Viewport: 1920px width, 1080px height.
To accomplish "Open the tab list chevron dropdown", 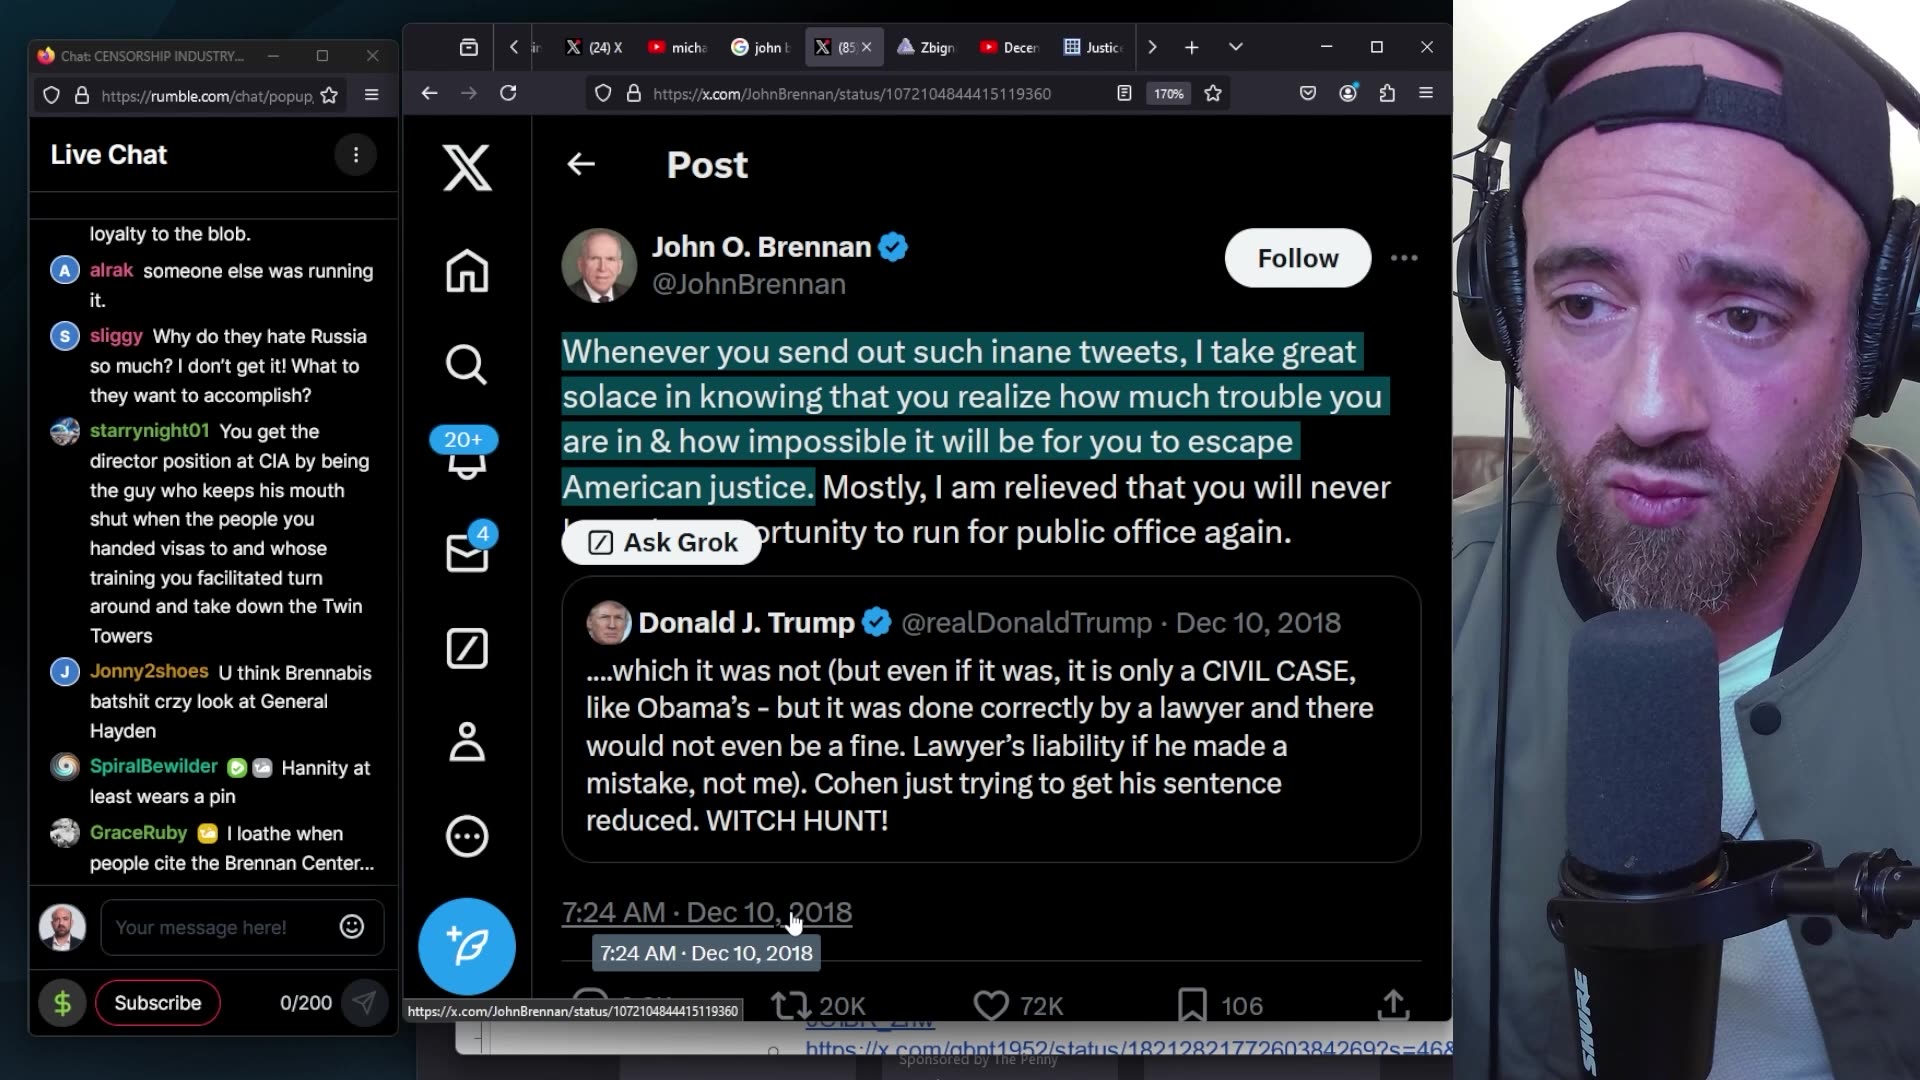I will tap(1236, 47).
